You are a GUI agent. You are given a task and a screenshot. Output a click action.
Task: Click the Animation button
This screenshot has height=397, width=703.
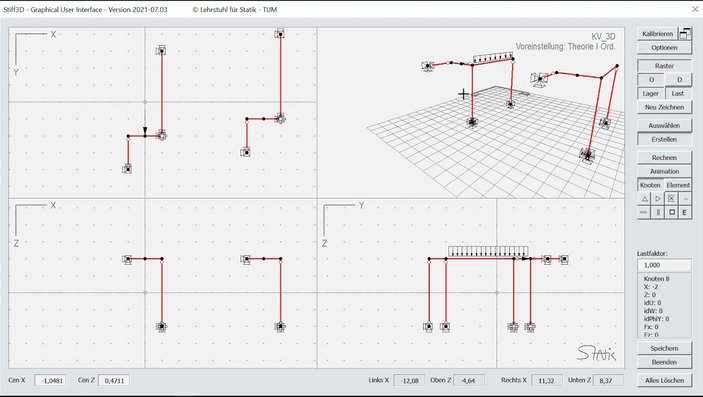click(664, 171)
